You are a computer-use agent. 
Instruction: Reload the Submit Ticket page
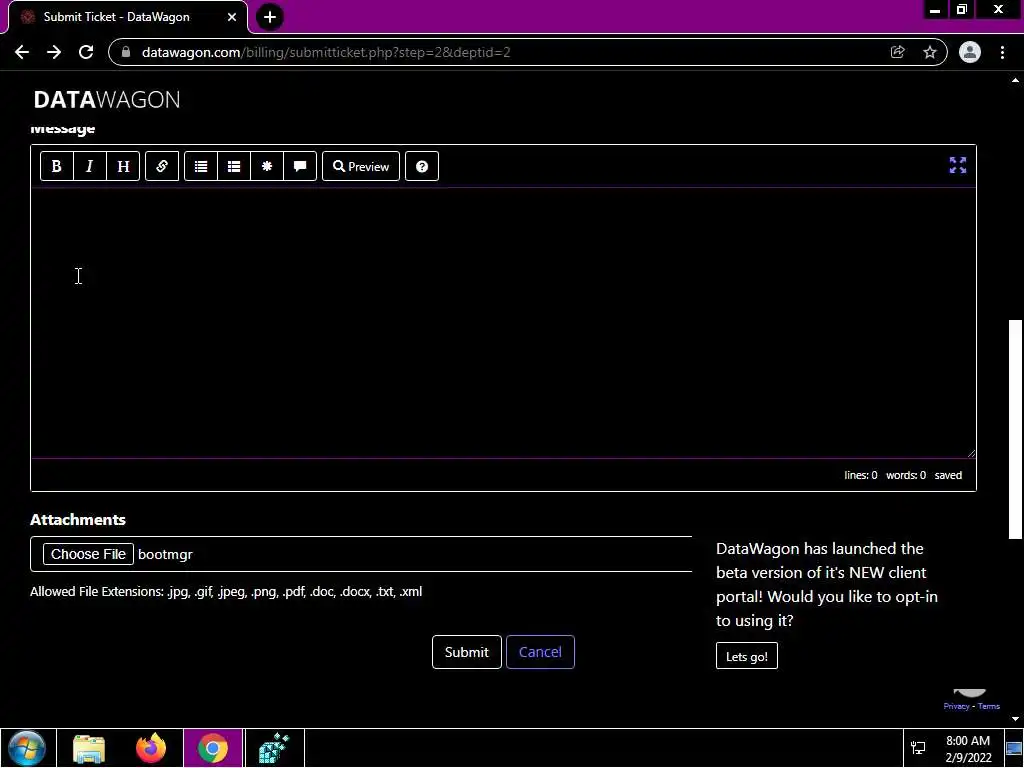(x=86, y=52)
